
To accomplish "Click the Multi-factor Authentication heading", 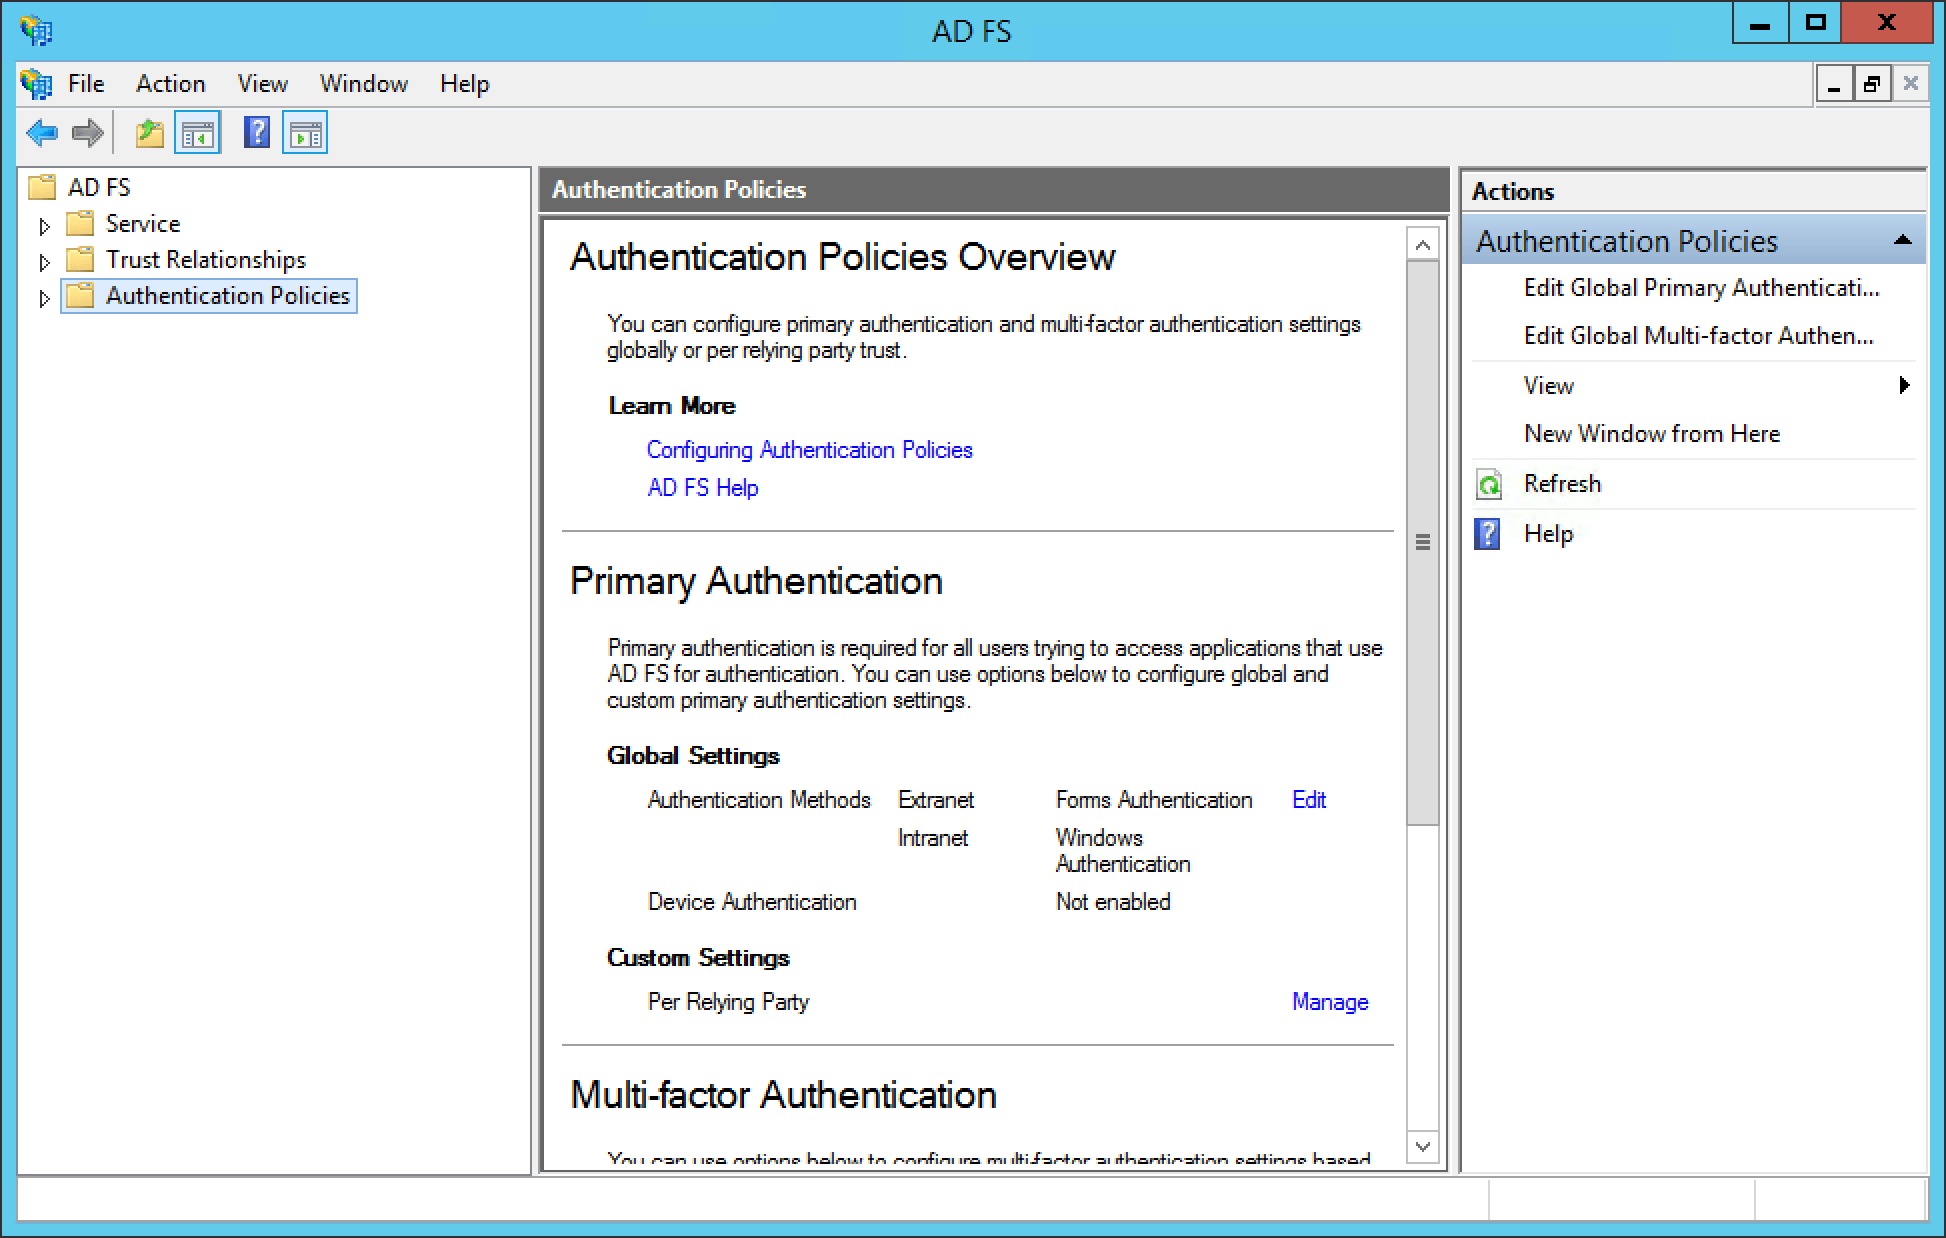I will (x=783, y=1095).
